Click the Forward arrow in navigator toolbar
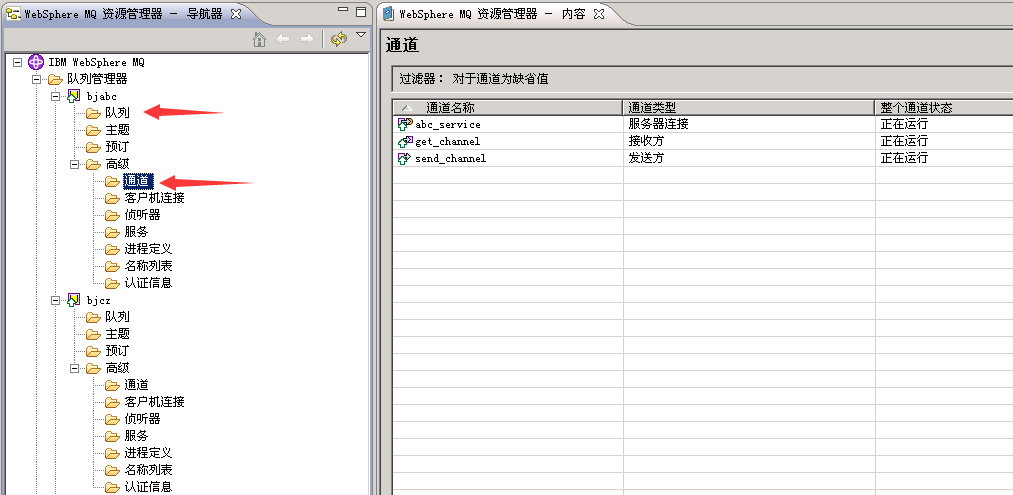Viewport: 1013px width, 495px height. [x=307, y=39]
